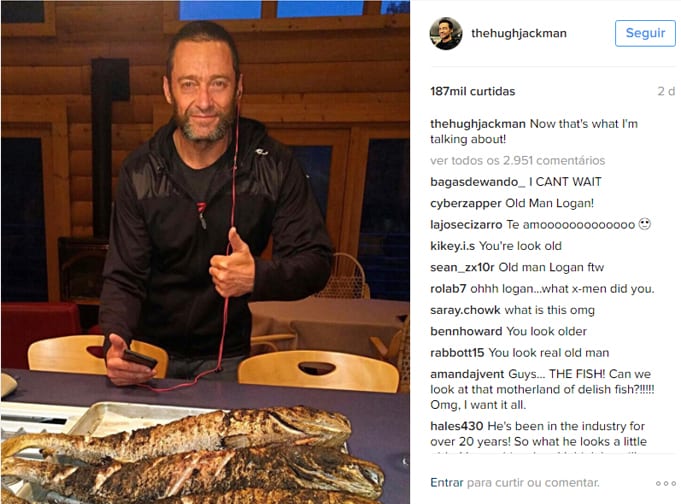Viewport: 681px width, 504px height.
Task: Open rabbott15 commenter profile
Action: point(457,353)
